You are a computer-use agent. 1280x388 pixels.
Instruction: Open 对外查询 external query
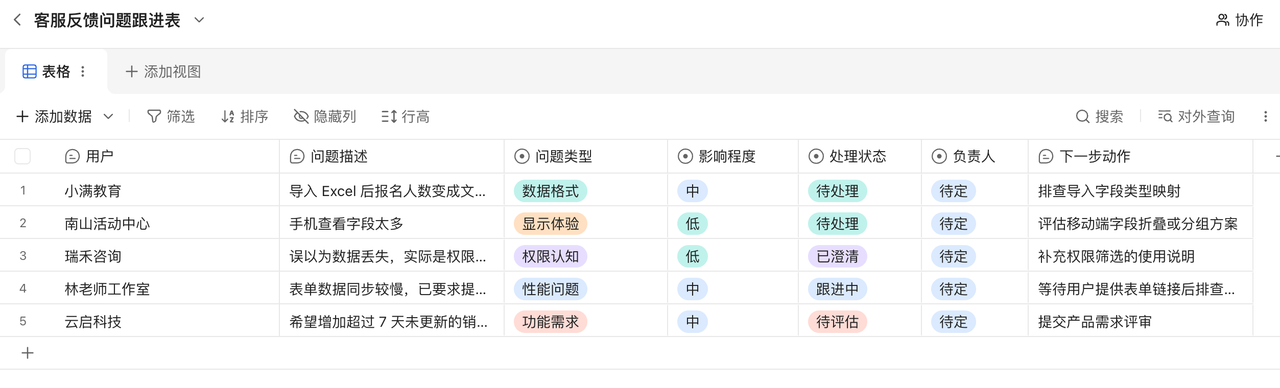[x=1195, y=117]
